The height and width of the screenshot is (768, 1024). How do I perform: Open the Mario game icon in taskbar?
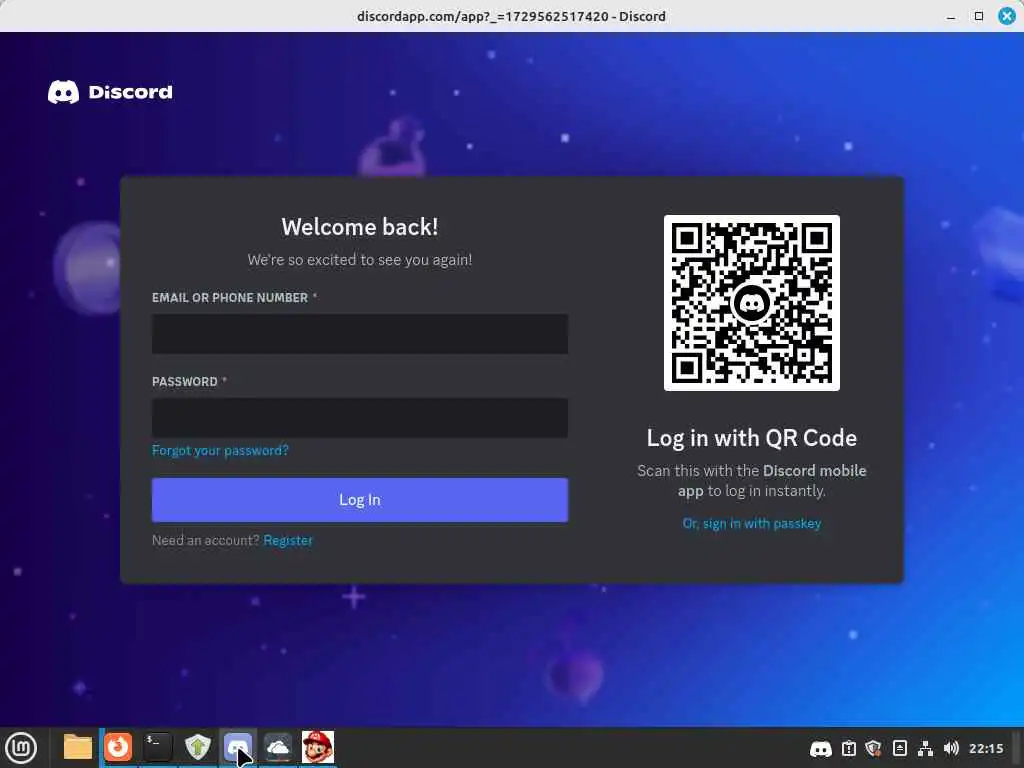point(318,747)
